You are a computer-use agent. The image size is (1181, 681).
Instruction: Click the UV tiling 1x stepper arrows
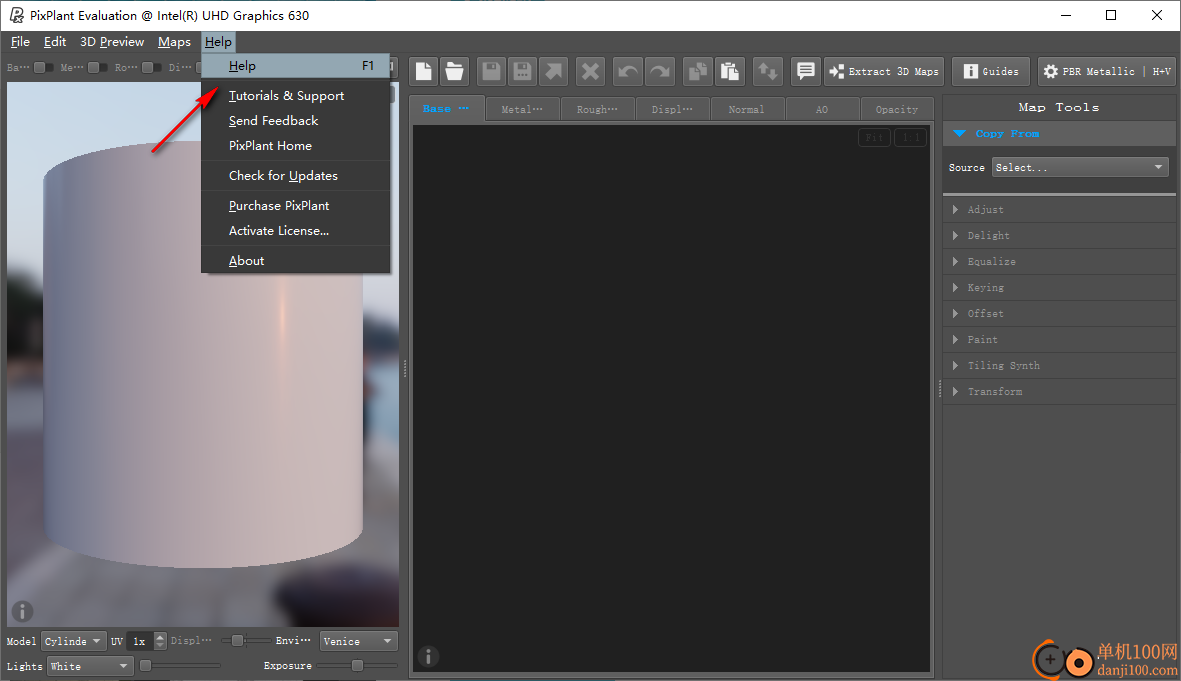[160, 641]
